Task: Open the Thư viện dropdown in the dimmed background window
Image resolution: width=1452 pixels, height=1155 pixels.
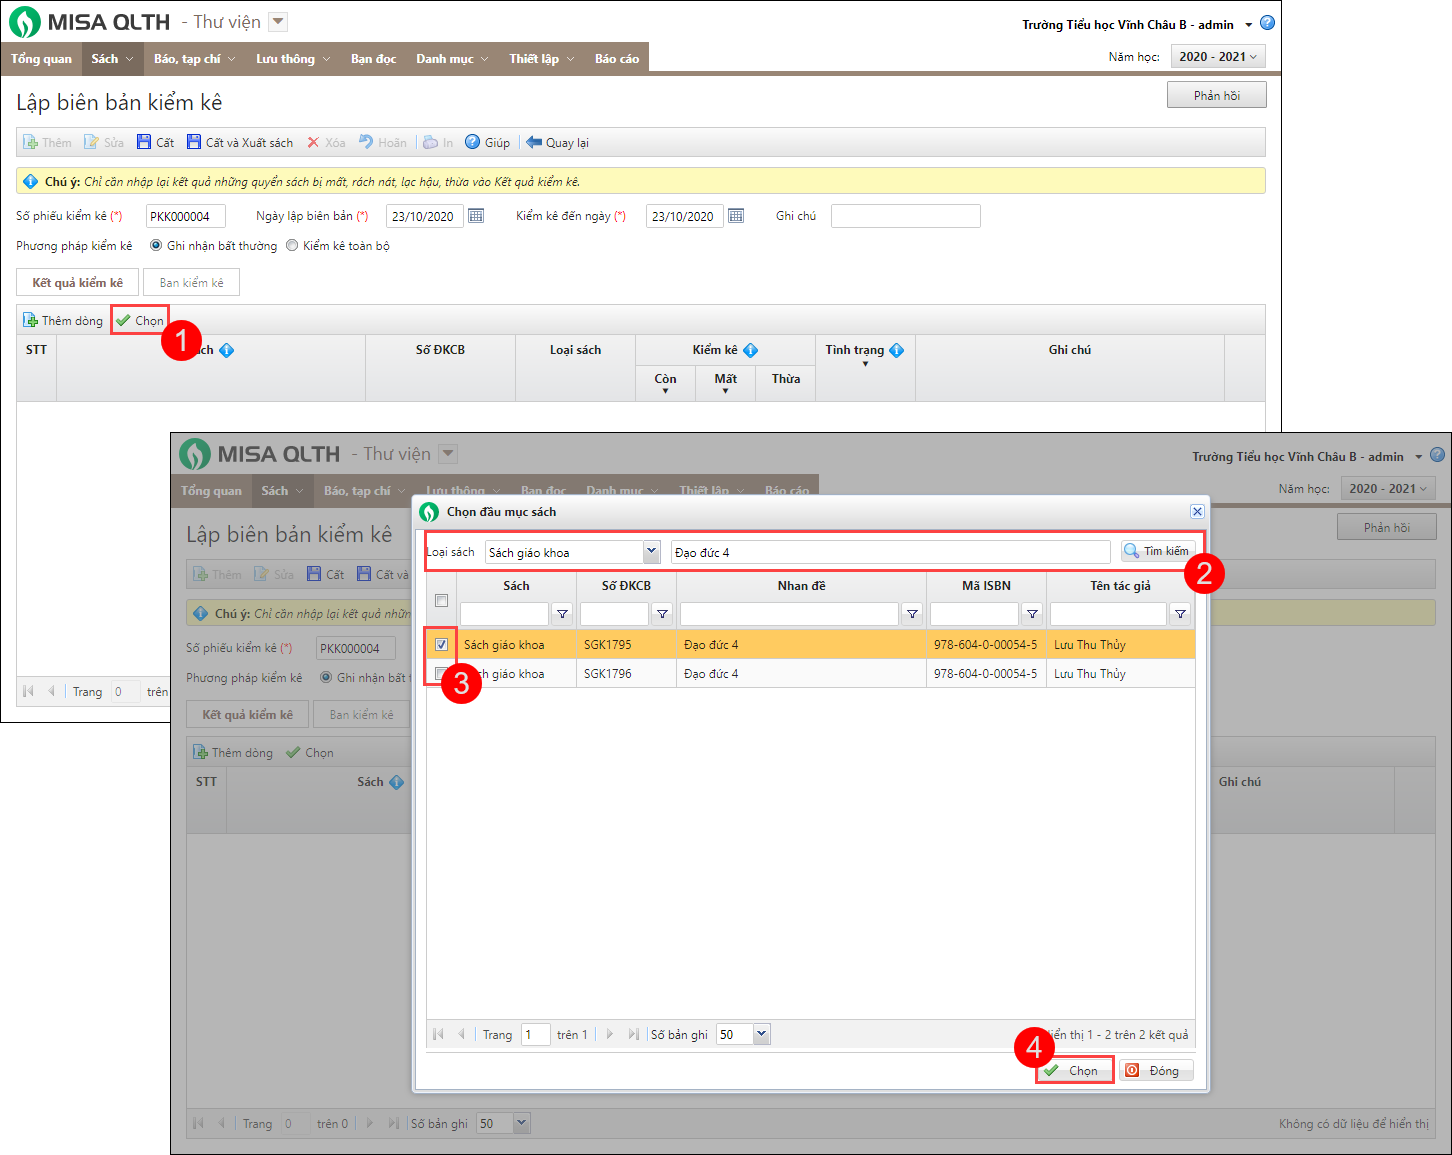Action: [x=448, y=454]
